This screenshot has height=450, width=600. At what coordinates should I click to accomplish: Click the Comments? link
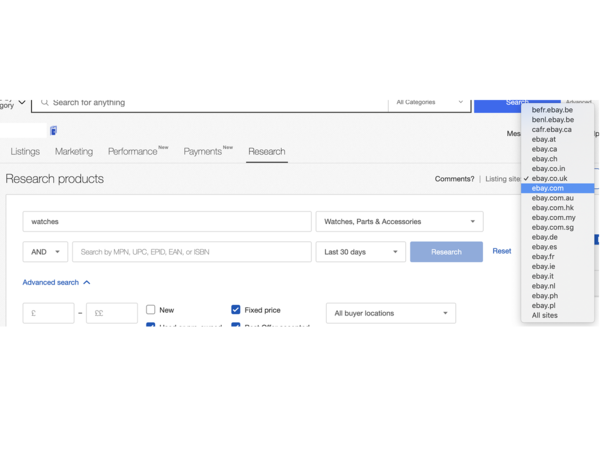tap(454, 179)
